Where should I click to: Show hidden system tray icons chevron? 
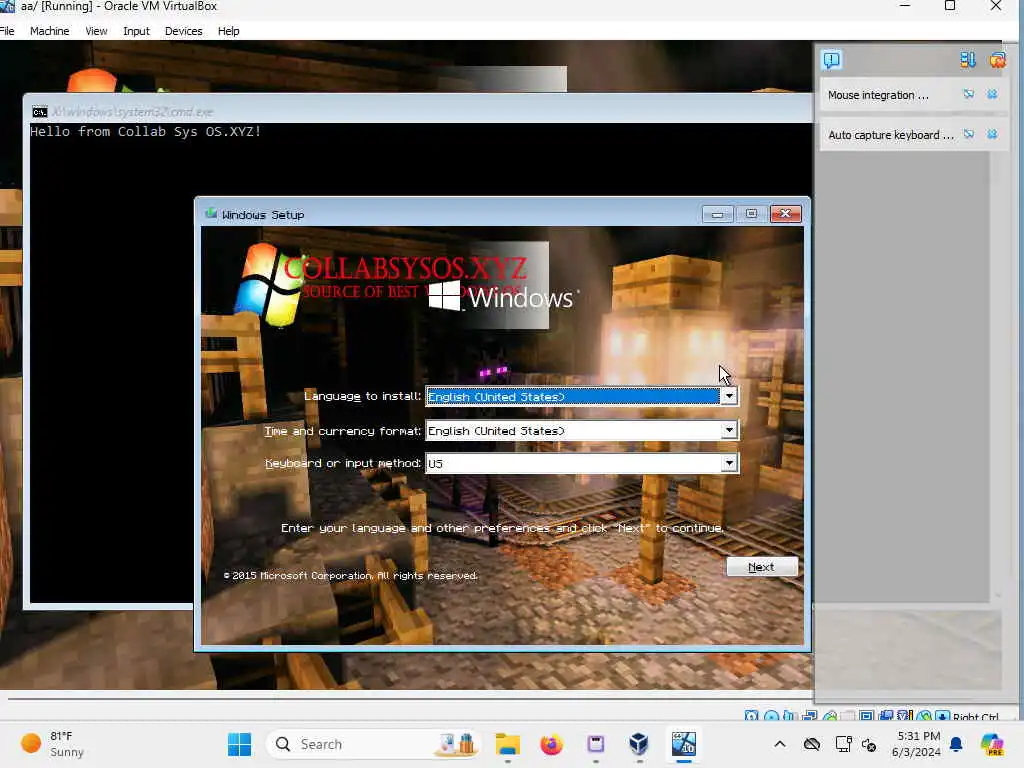coord(780,744)
